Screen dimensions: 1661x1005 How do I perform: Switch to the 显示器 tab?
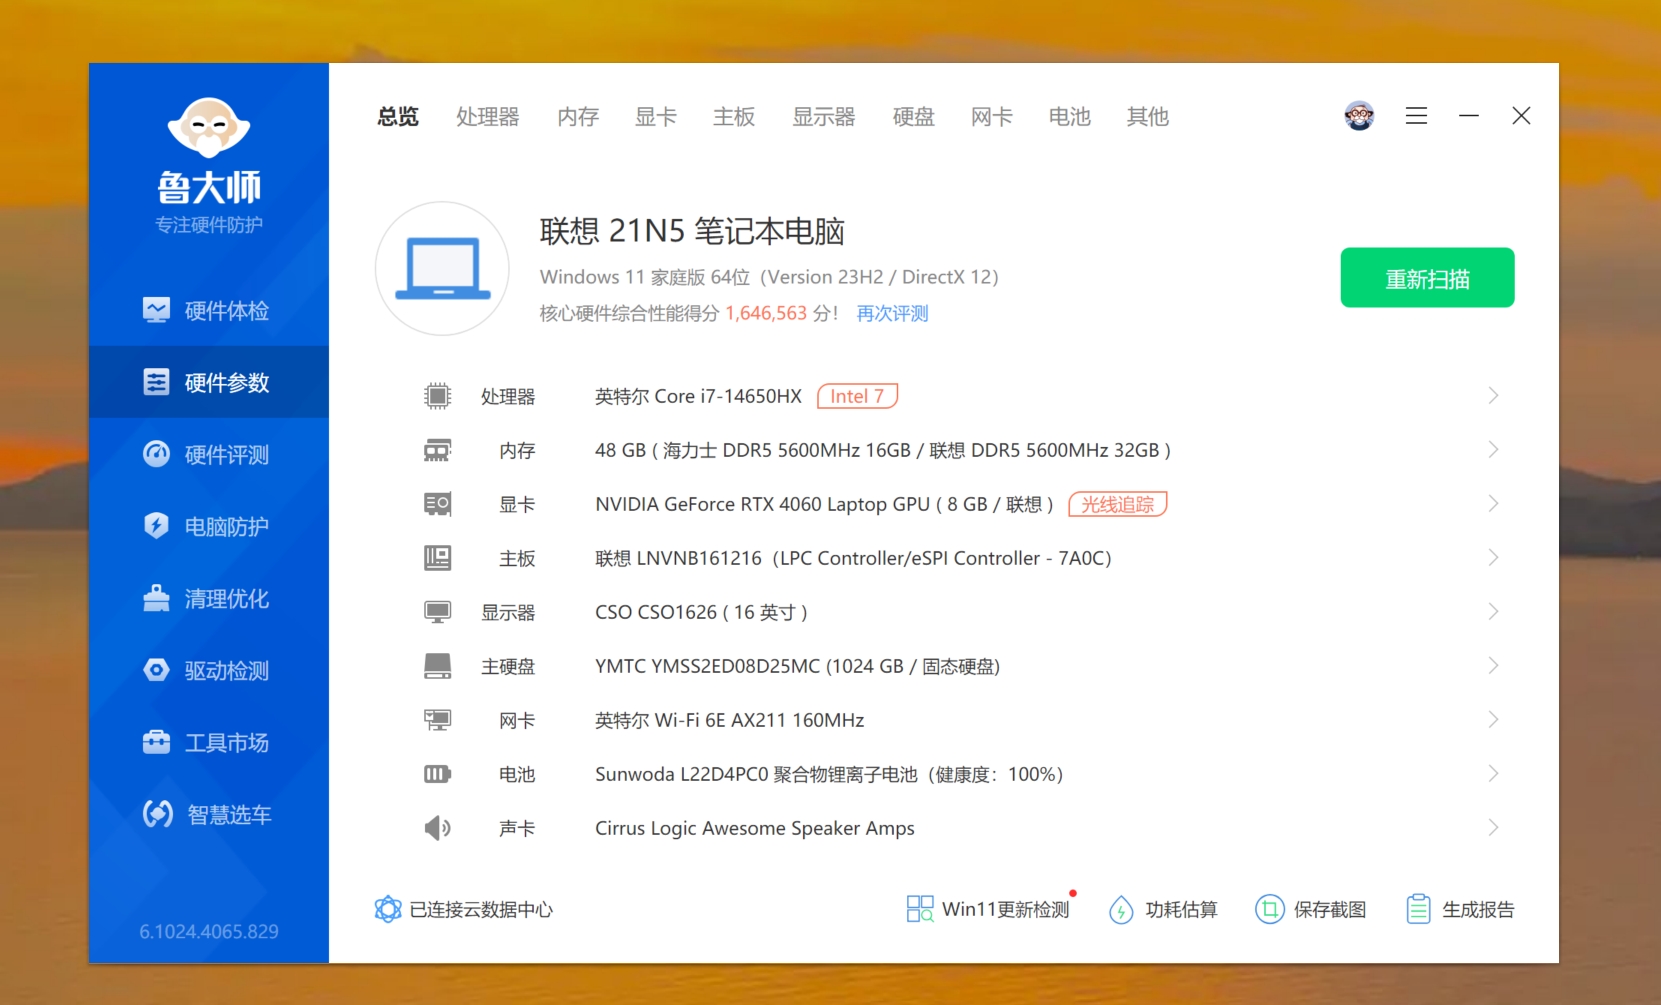coord(824,117)
